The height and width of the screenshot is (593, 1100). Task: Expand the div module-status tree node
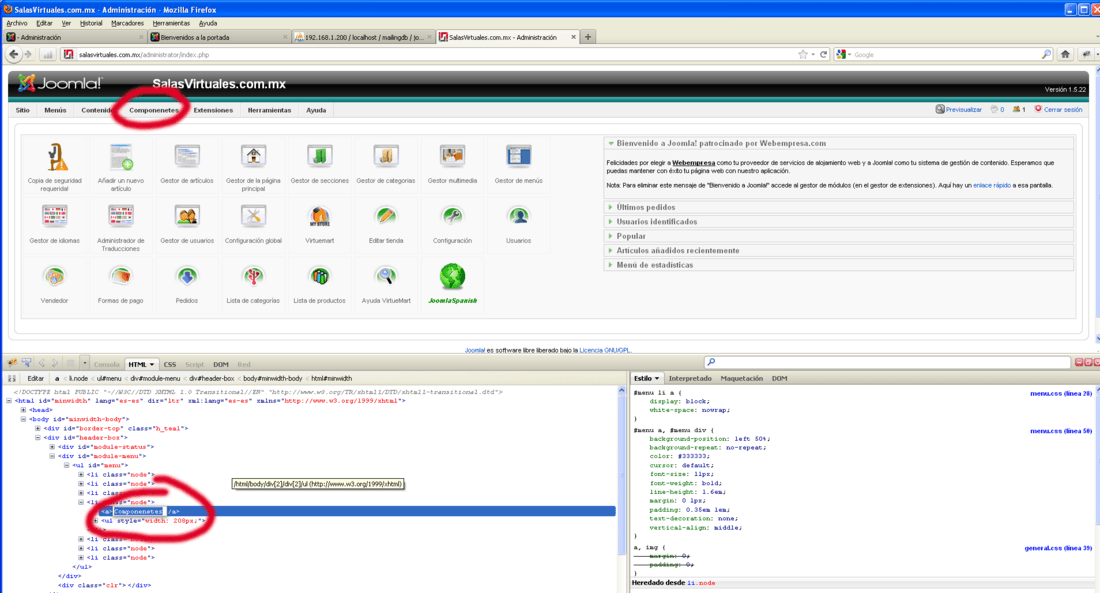(52, 446)
